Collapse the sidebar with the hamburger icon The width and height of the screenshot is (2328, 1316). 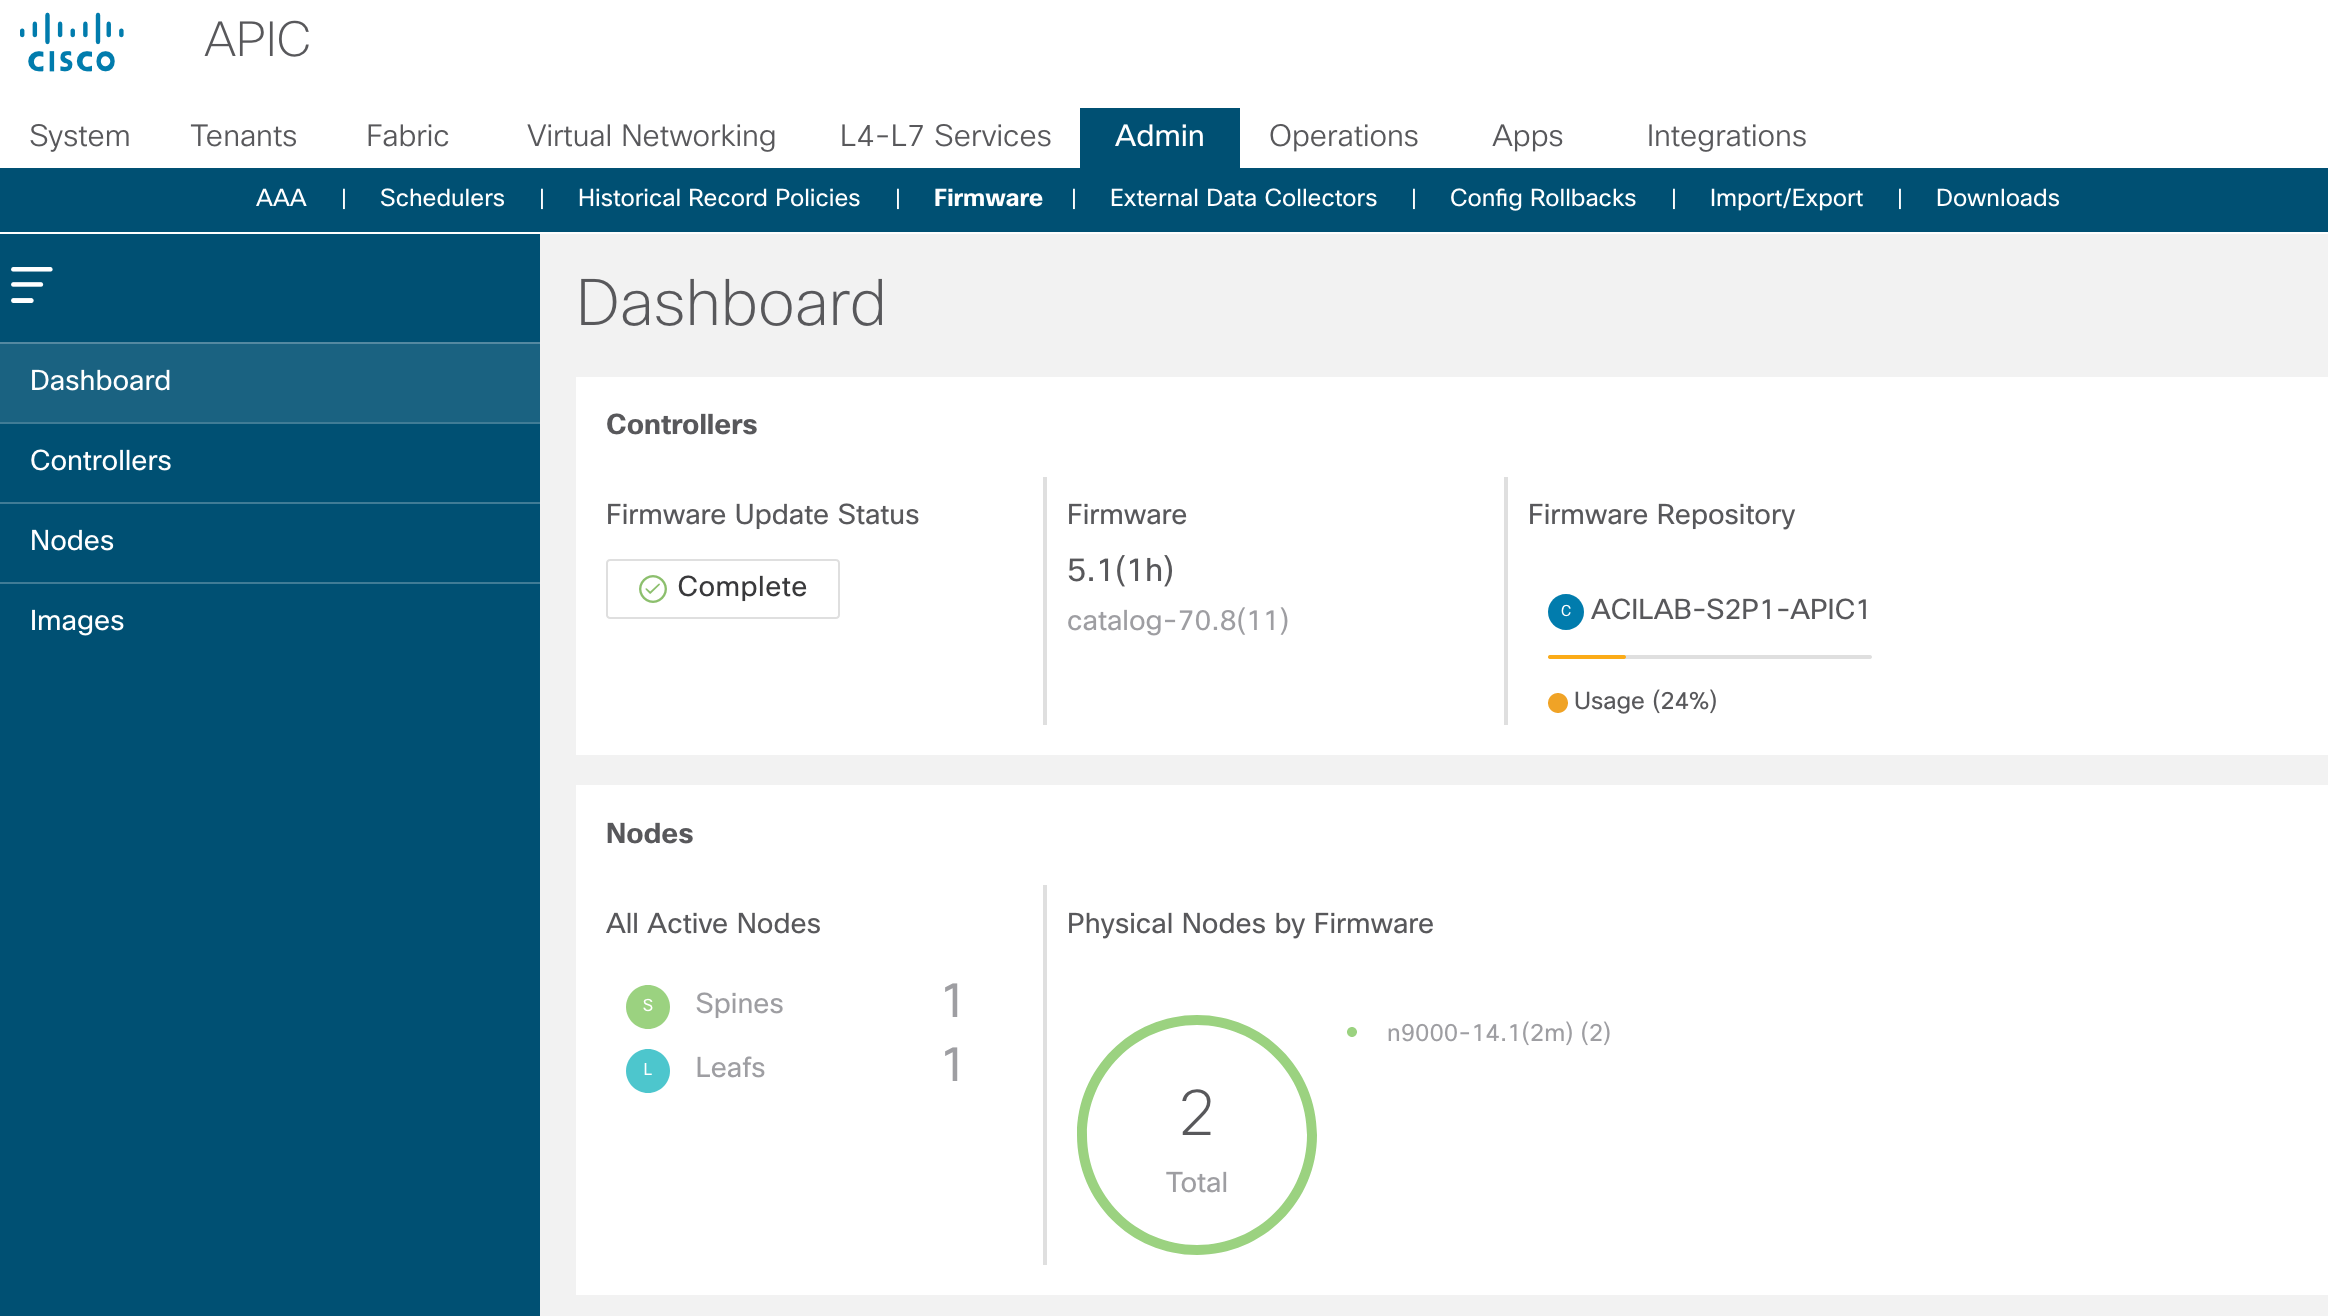tap(31, 285)
